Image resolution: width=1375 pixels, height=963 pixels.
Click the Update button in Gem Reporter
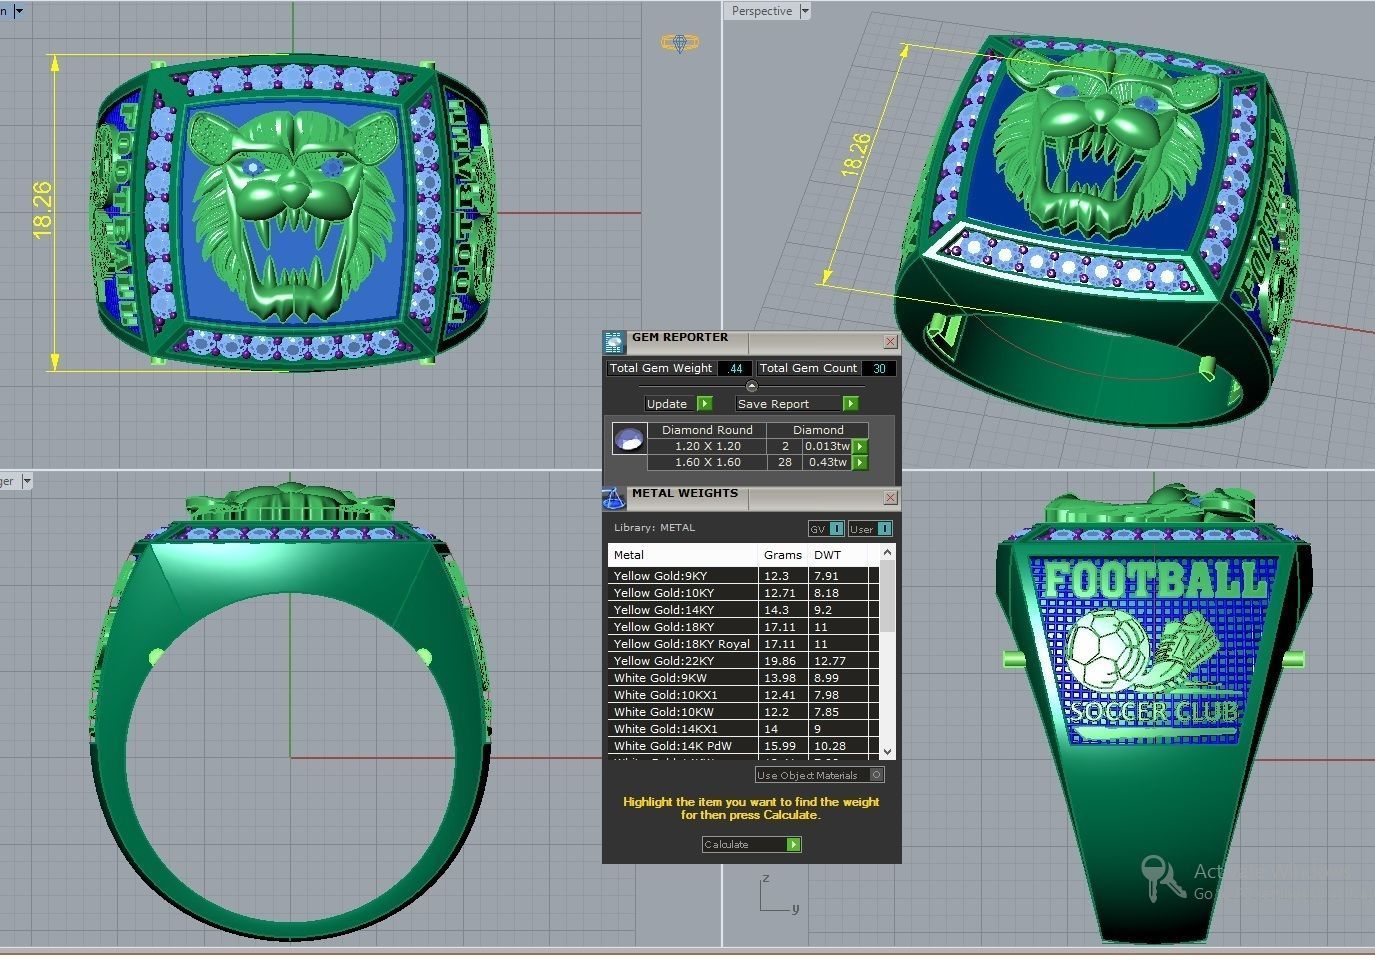(x=671, y=404)
